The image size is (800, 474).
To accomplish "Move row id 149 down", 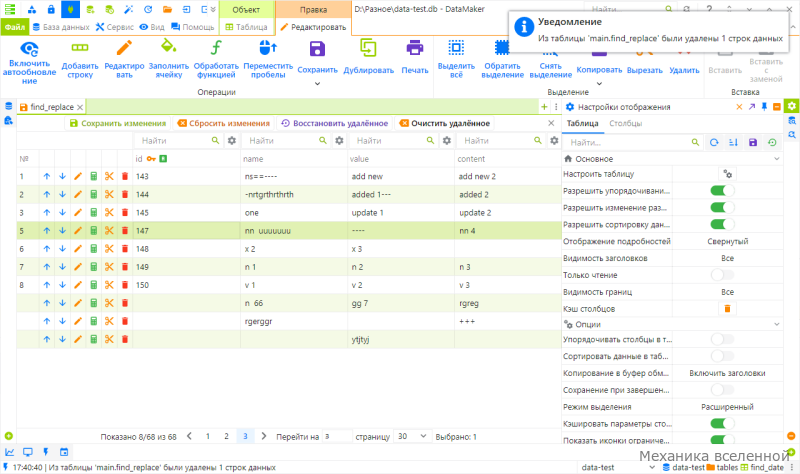I will point(62,267).
